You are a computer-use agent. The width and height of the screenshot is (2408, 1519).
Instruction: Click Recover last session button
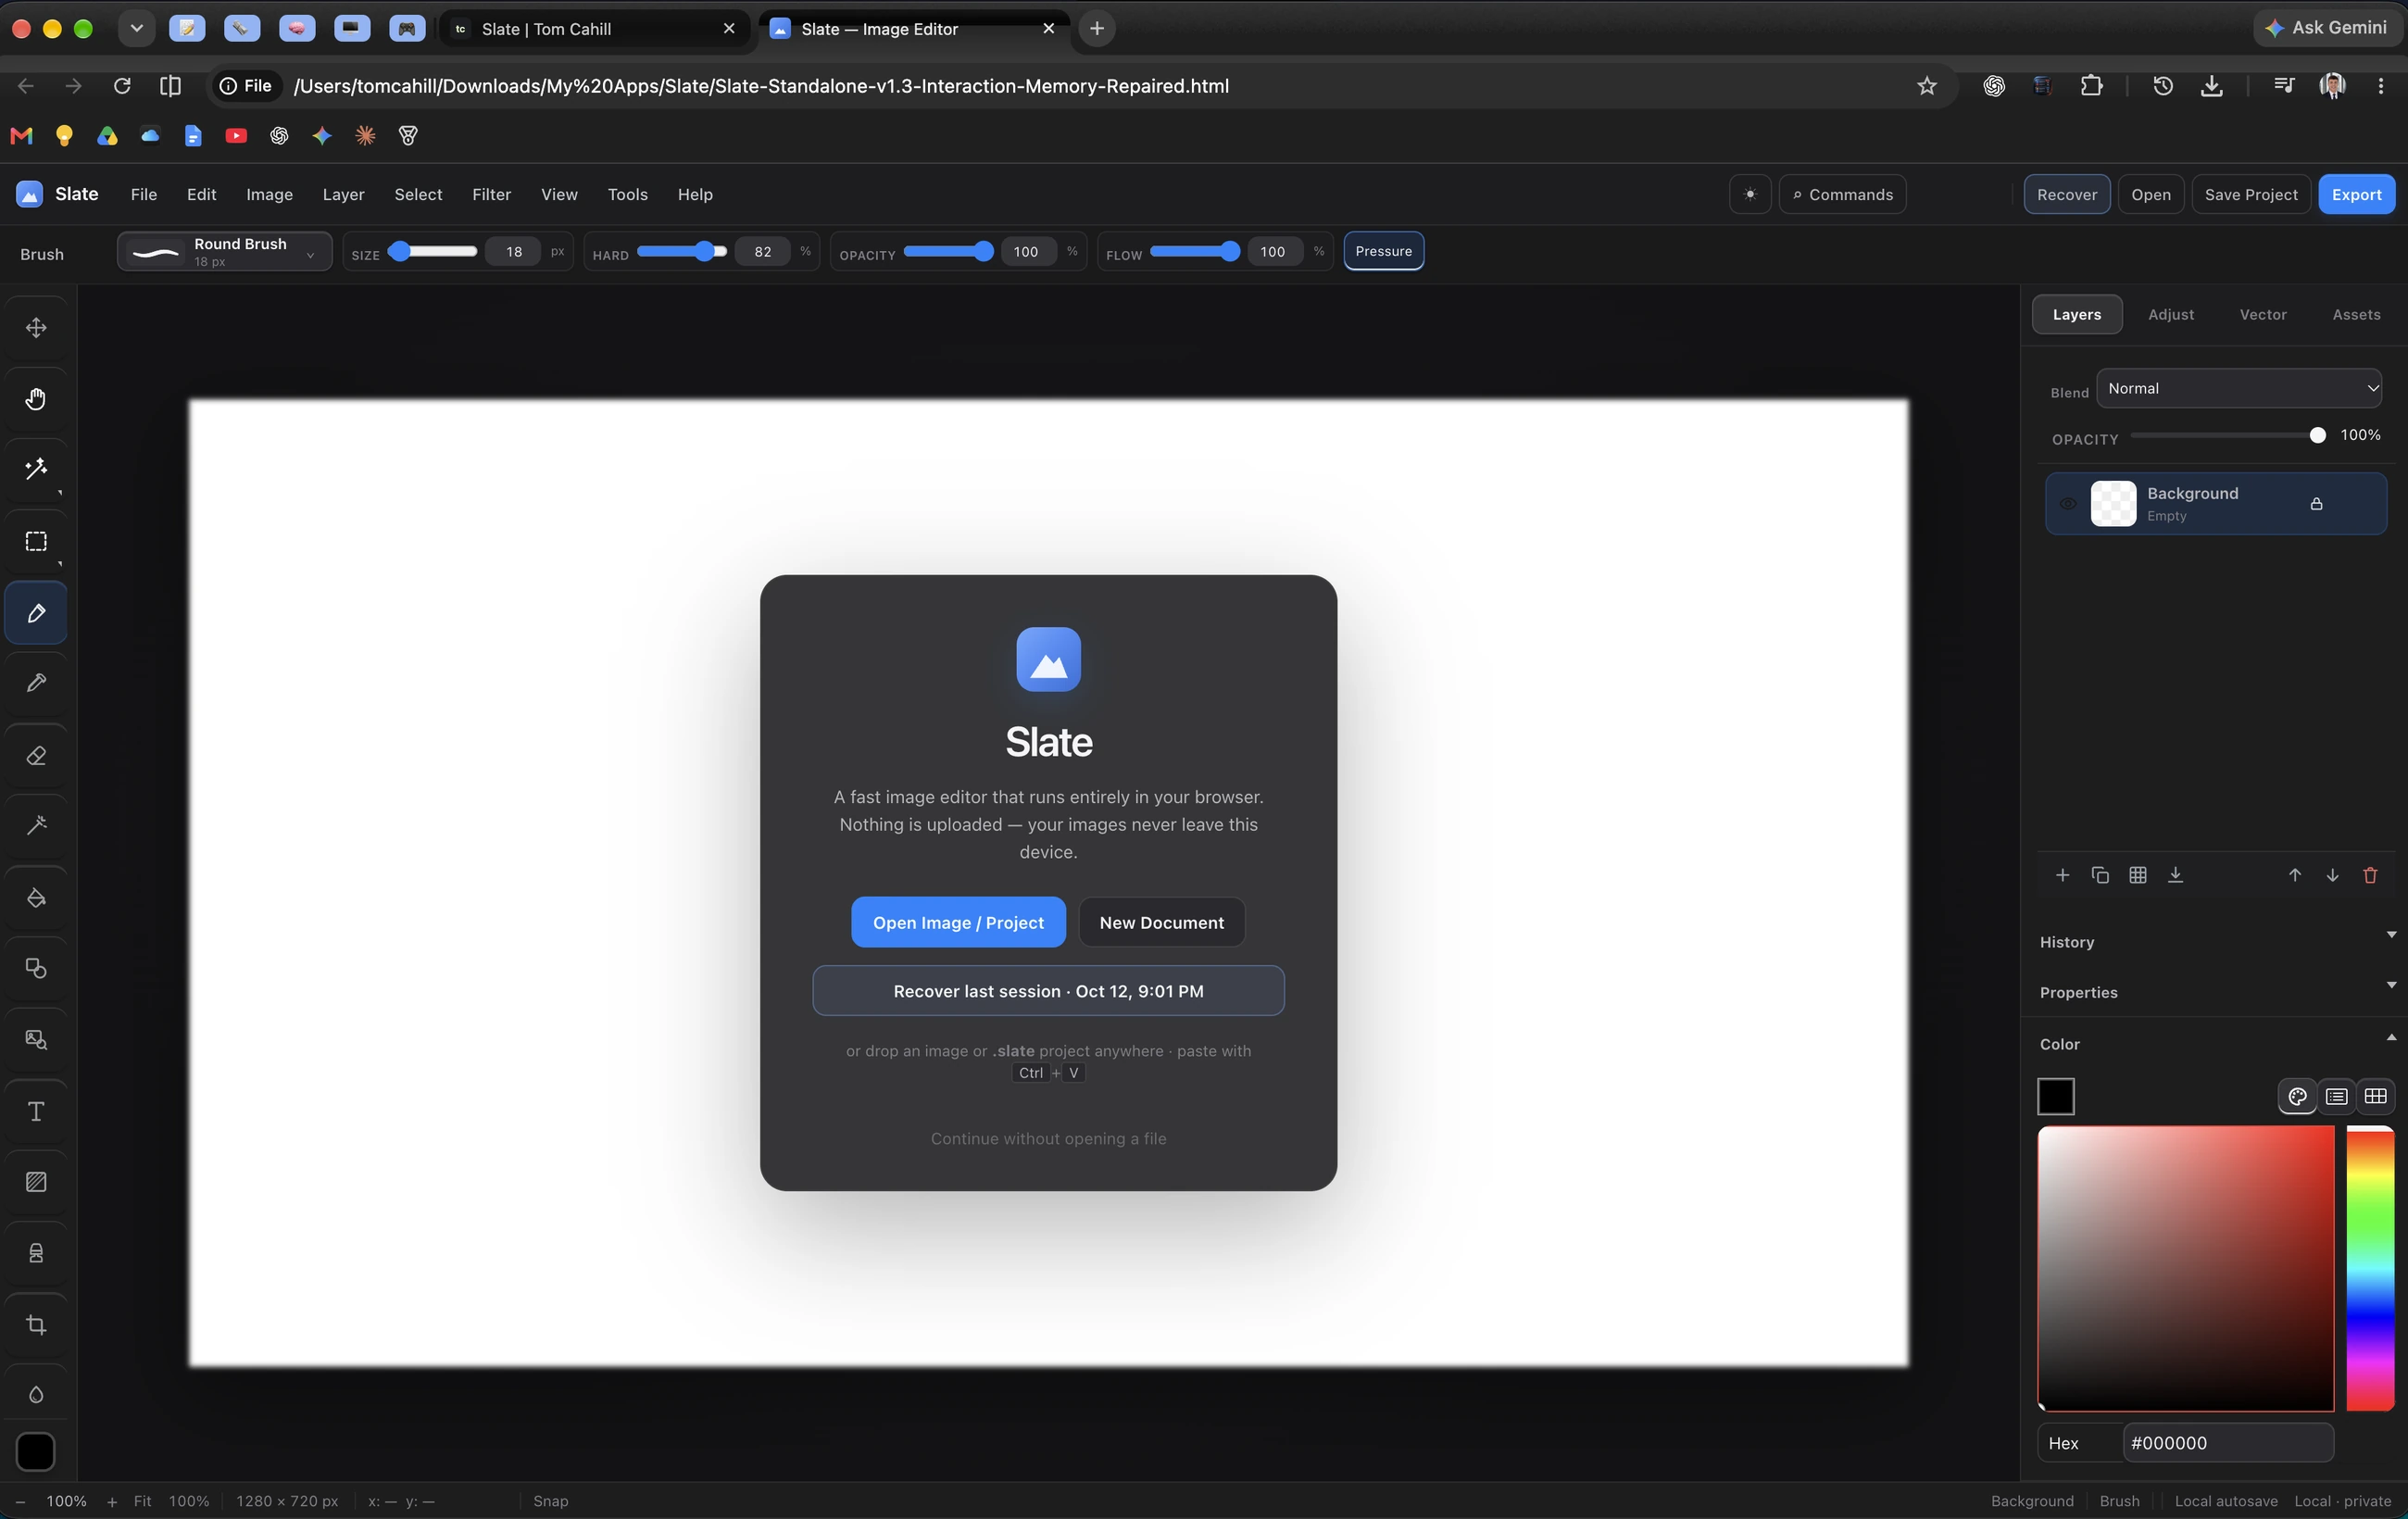(1048, 991)
